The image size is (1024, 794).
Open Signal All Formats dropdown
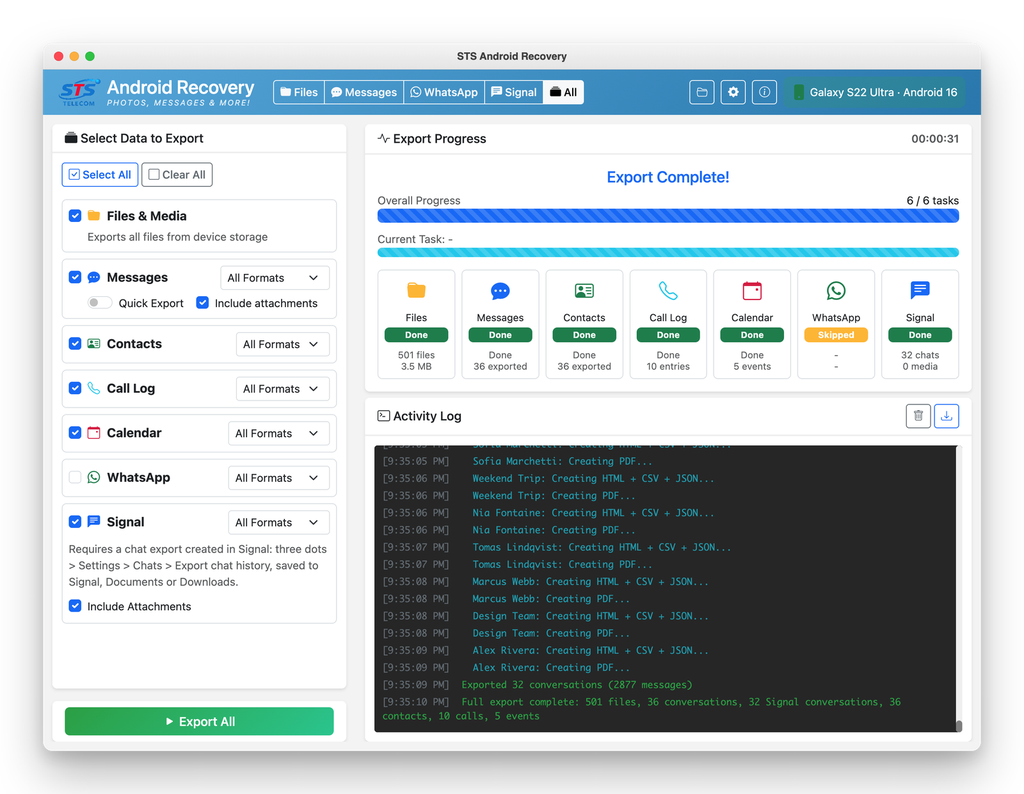(x=278, y=522)
